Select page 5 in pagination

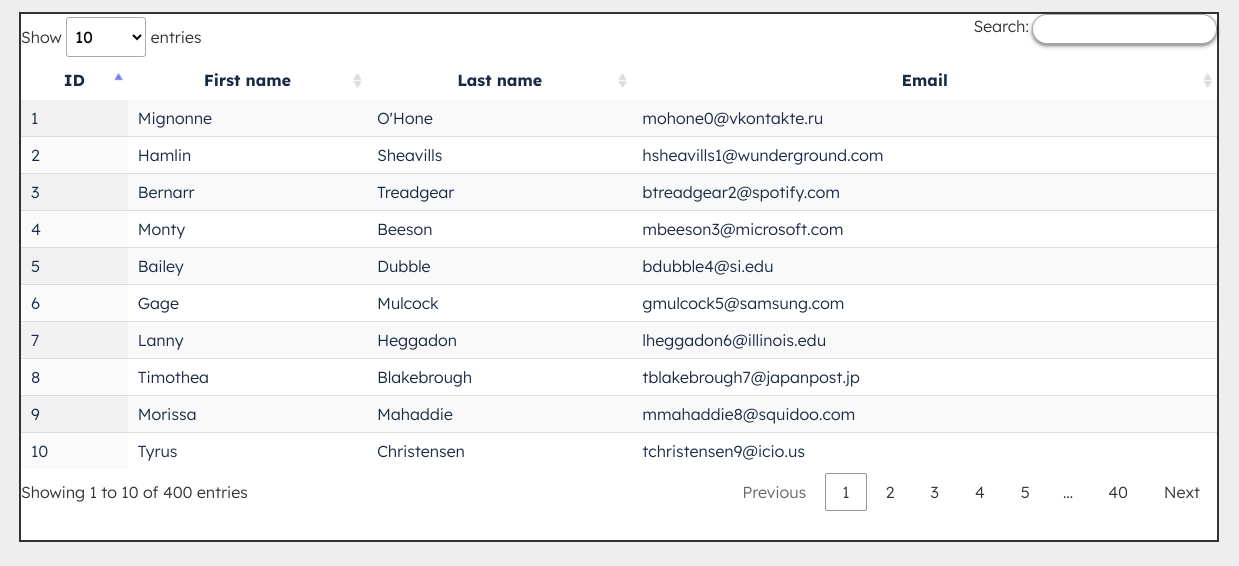click(x=1025, y=492)
